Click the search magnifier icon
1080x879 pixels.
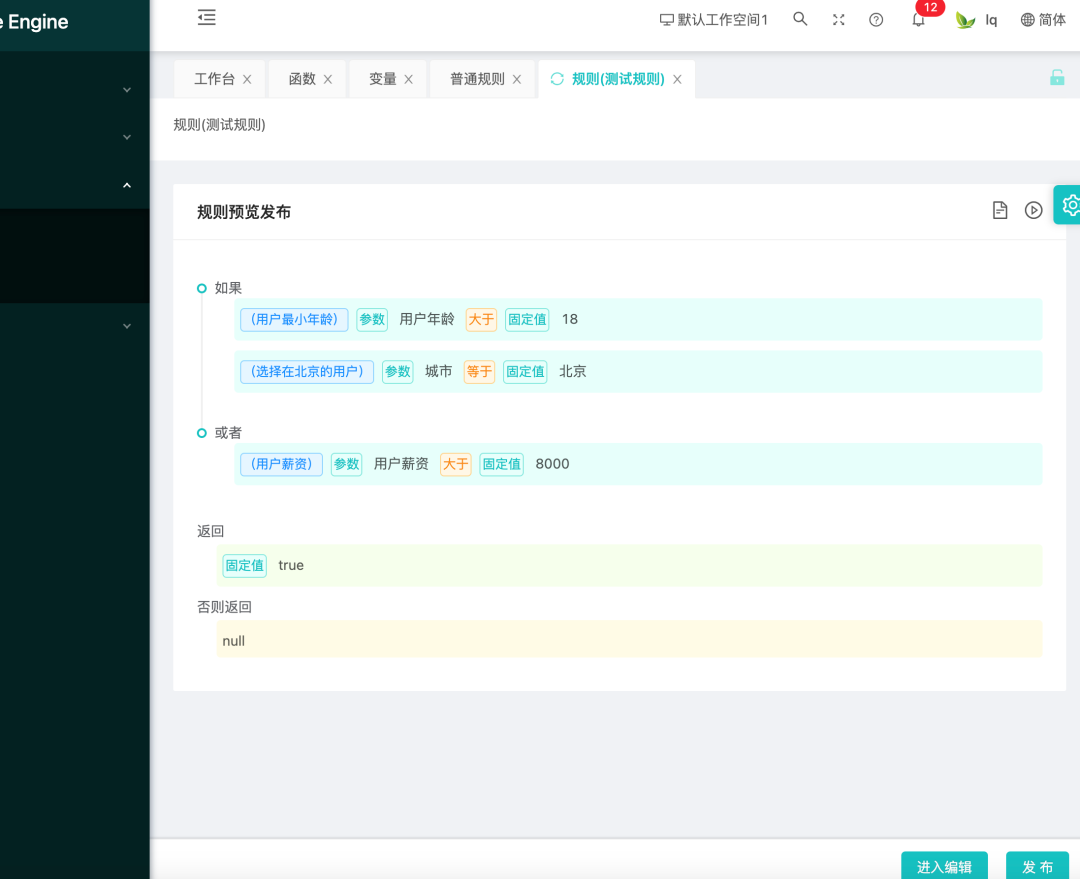point(799,19)
